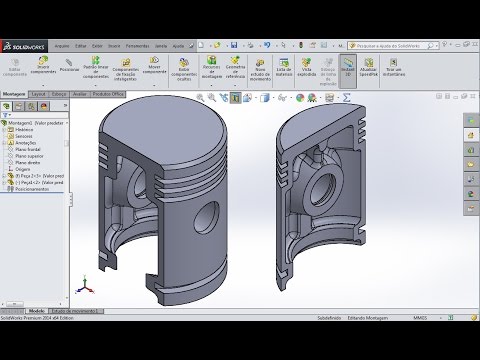
Task: Open View orientation icon
Action: (x=247, y=97)
